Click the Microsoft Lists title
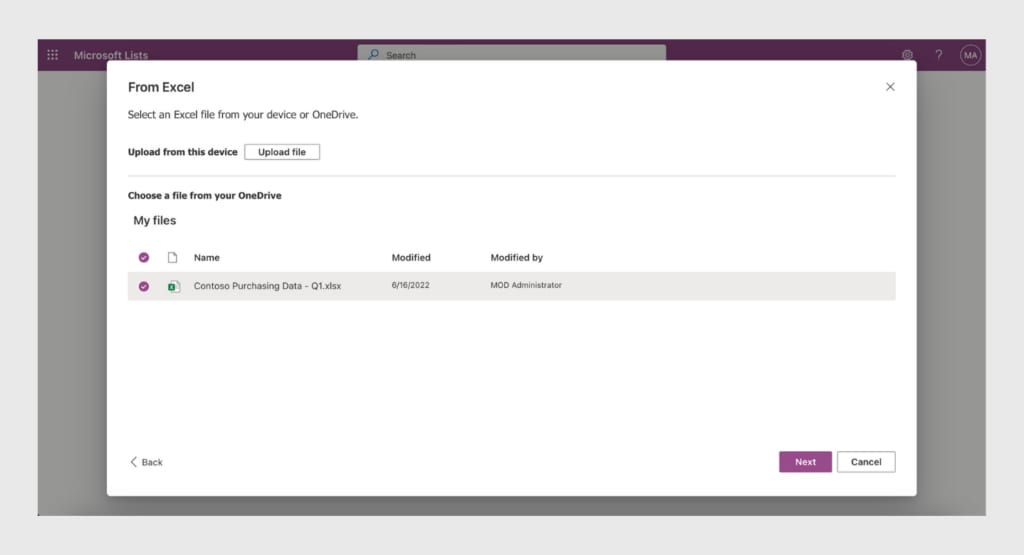 click(x=111, y=55)
